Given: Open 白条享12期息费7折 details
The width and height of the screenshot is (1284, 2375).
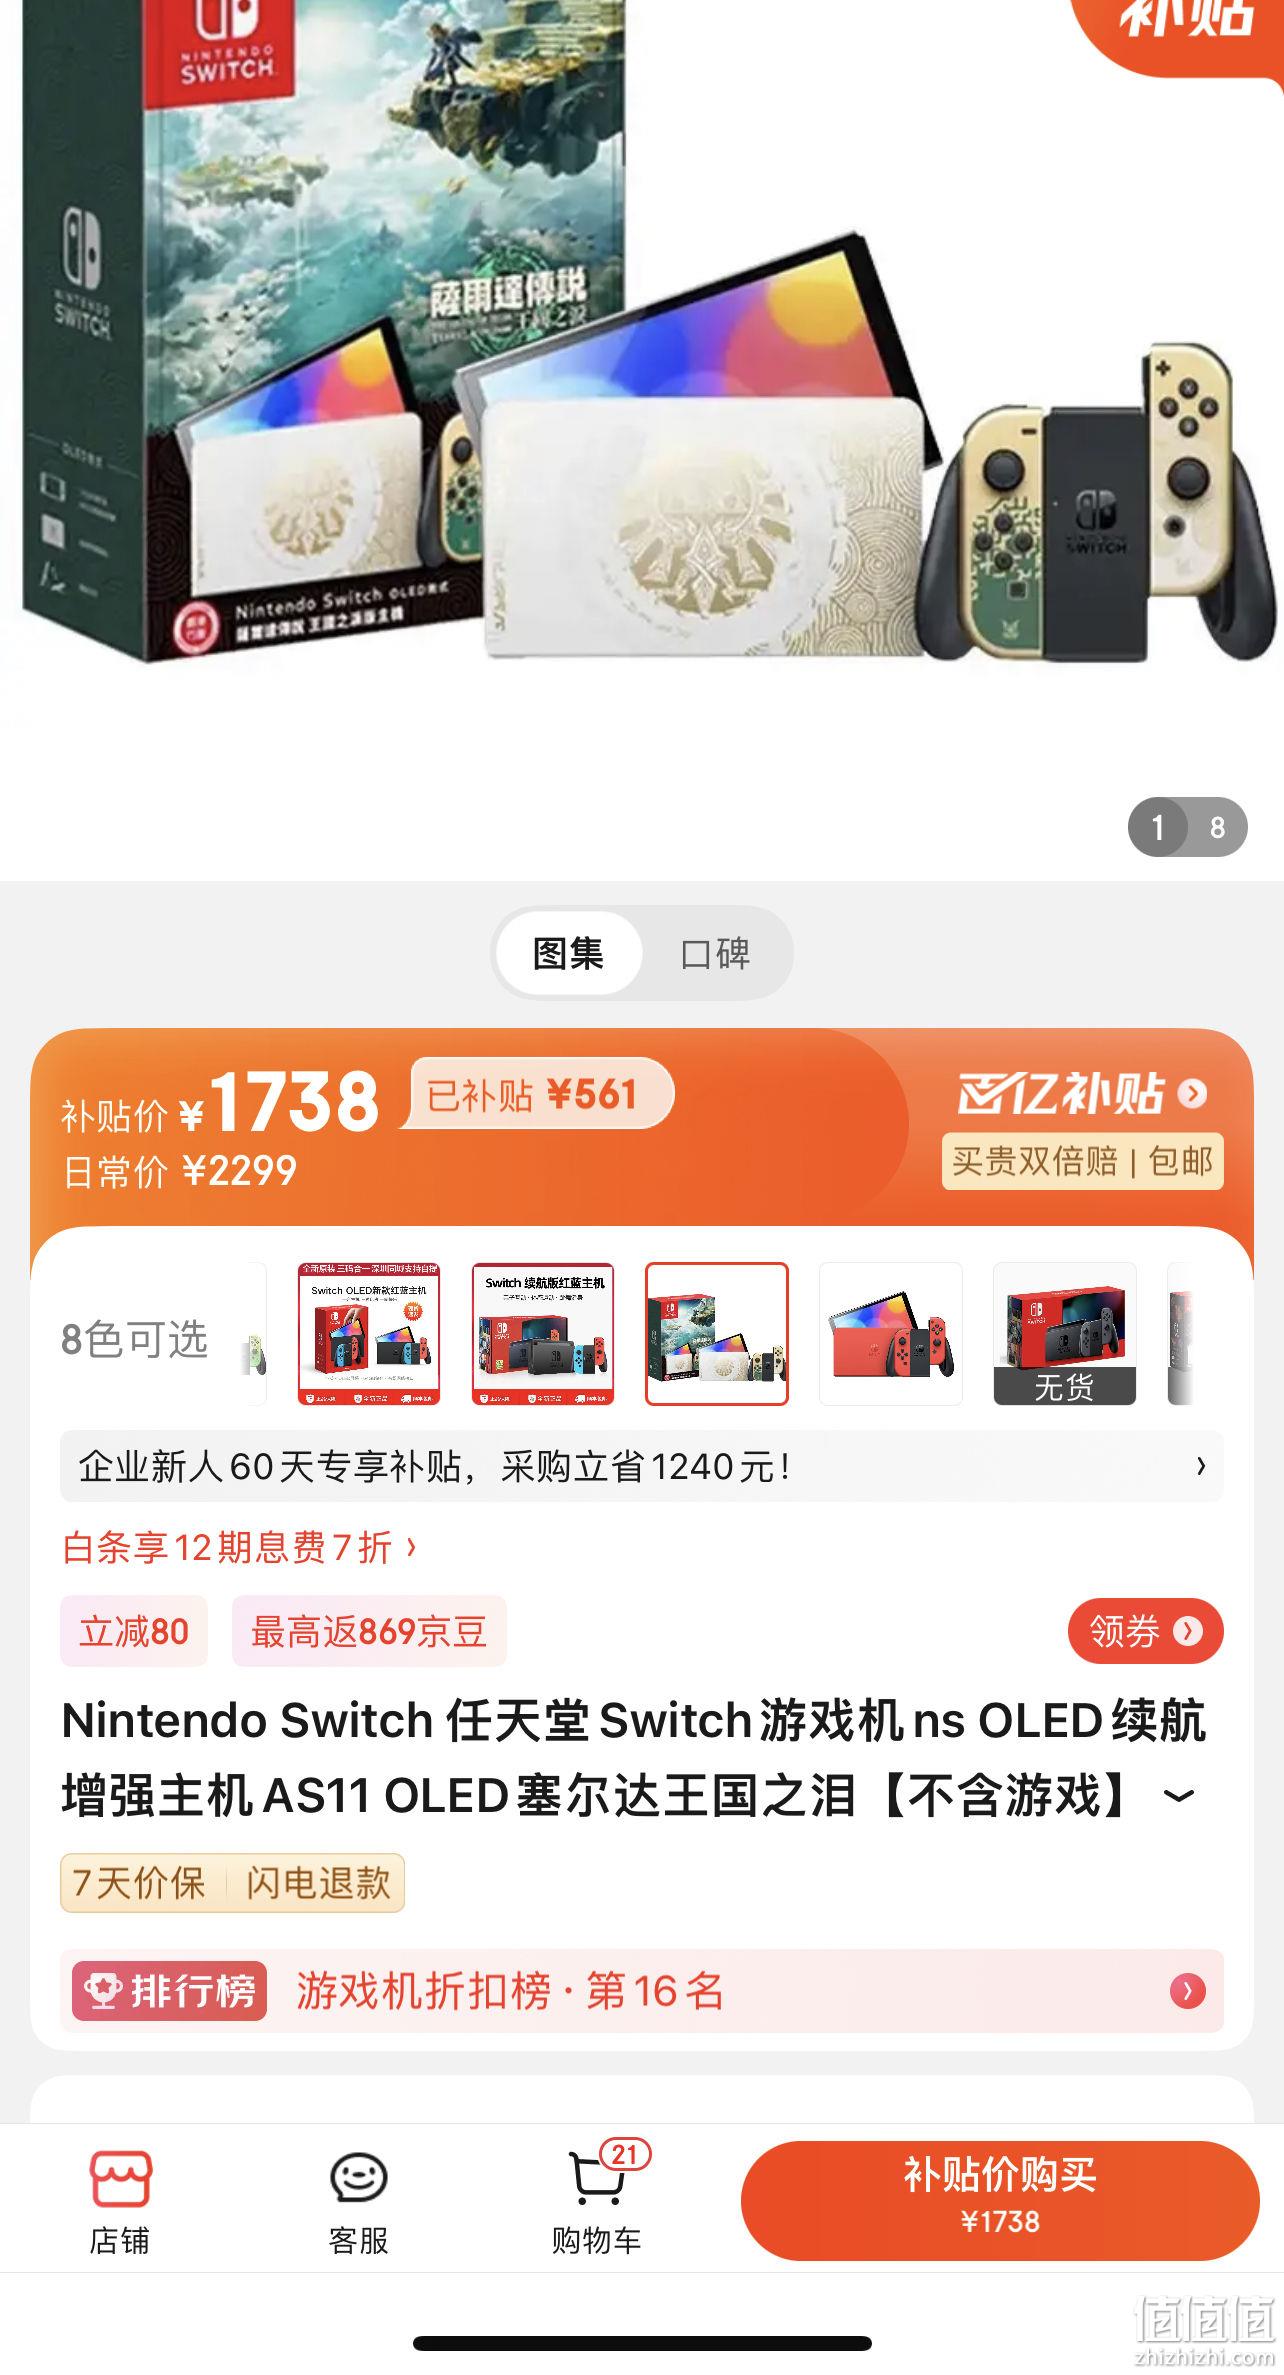Looking at the screenshot, I should [240, 1548].
